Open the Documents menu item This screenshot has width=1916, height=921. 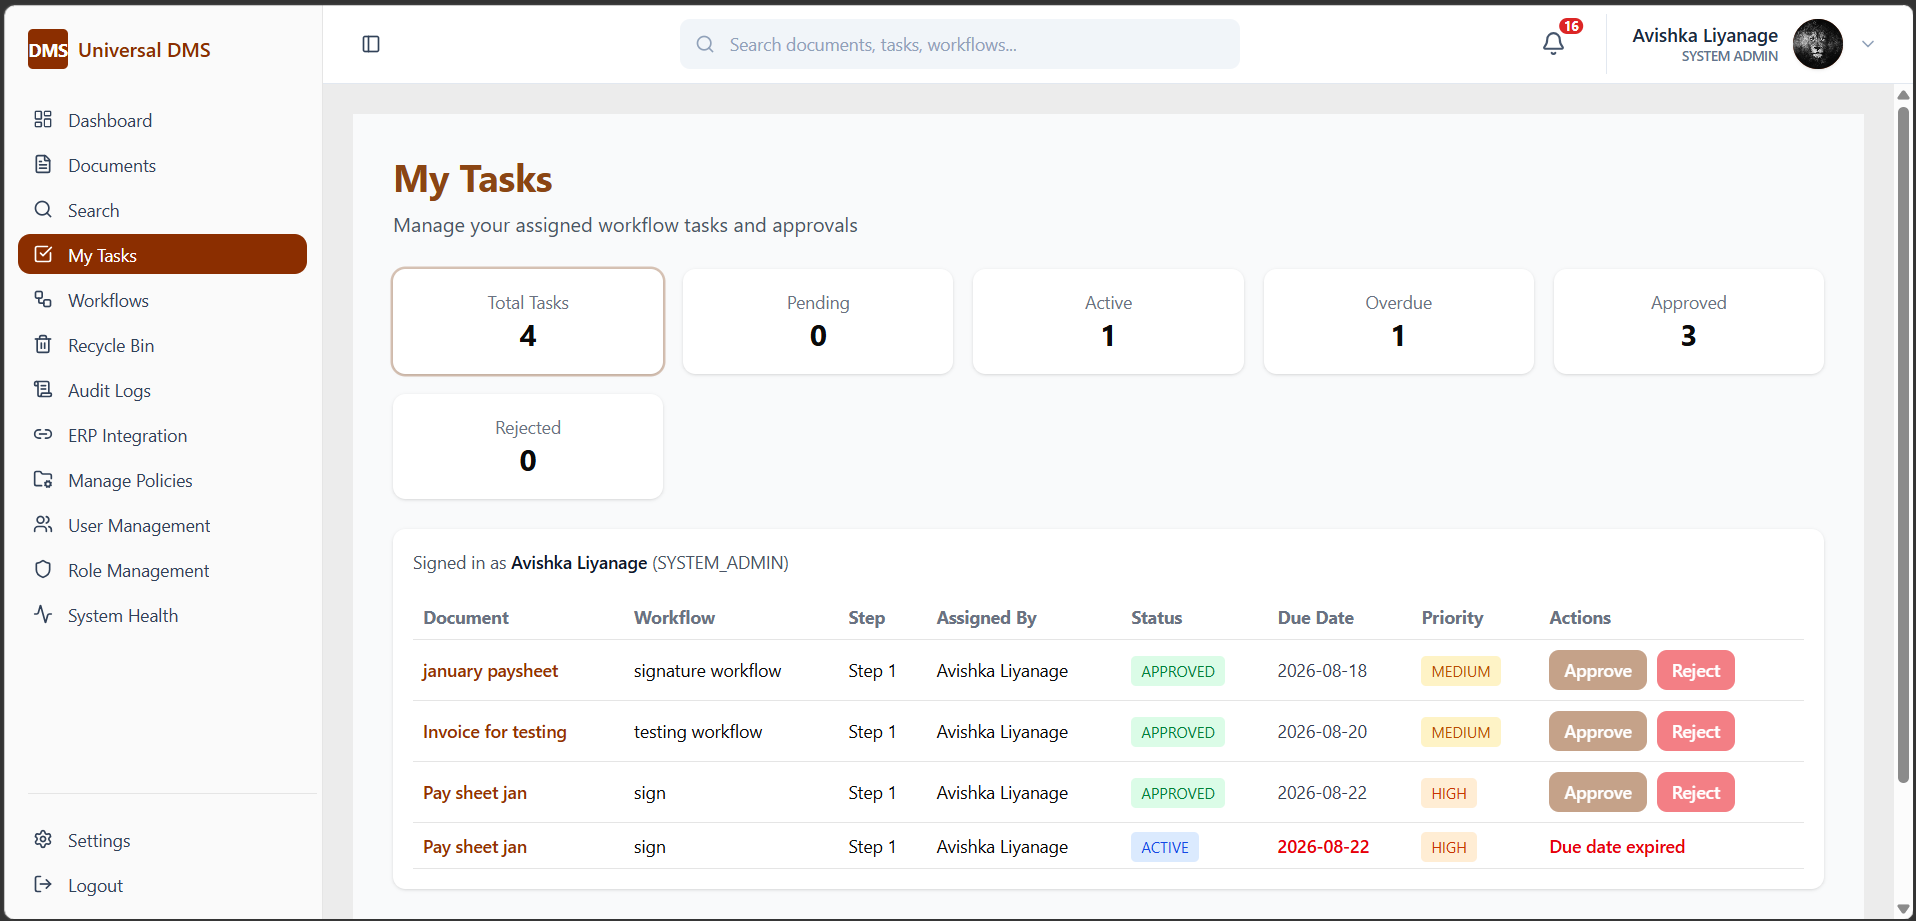pyautogui.click(x=162, y=165)
